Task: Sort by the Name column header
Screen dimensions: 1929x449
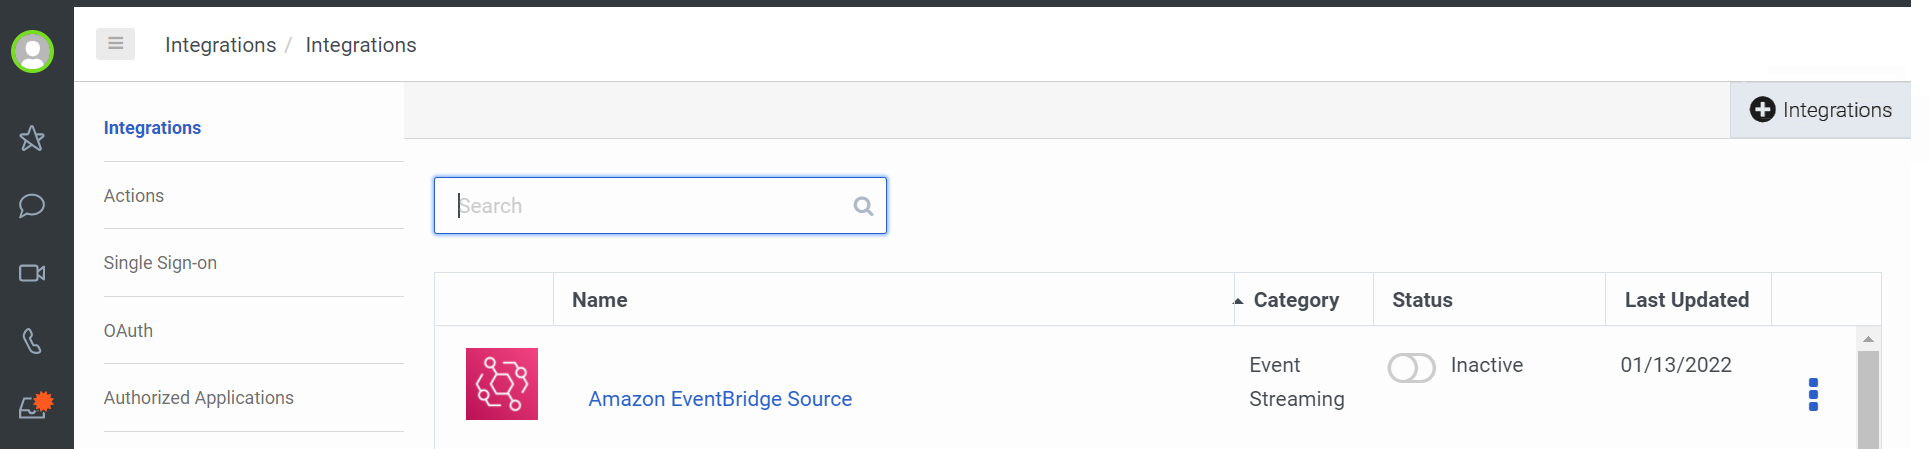Action: [599, 300]
